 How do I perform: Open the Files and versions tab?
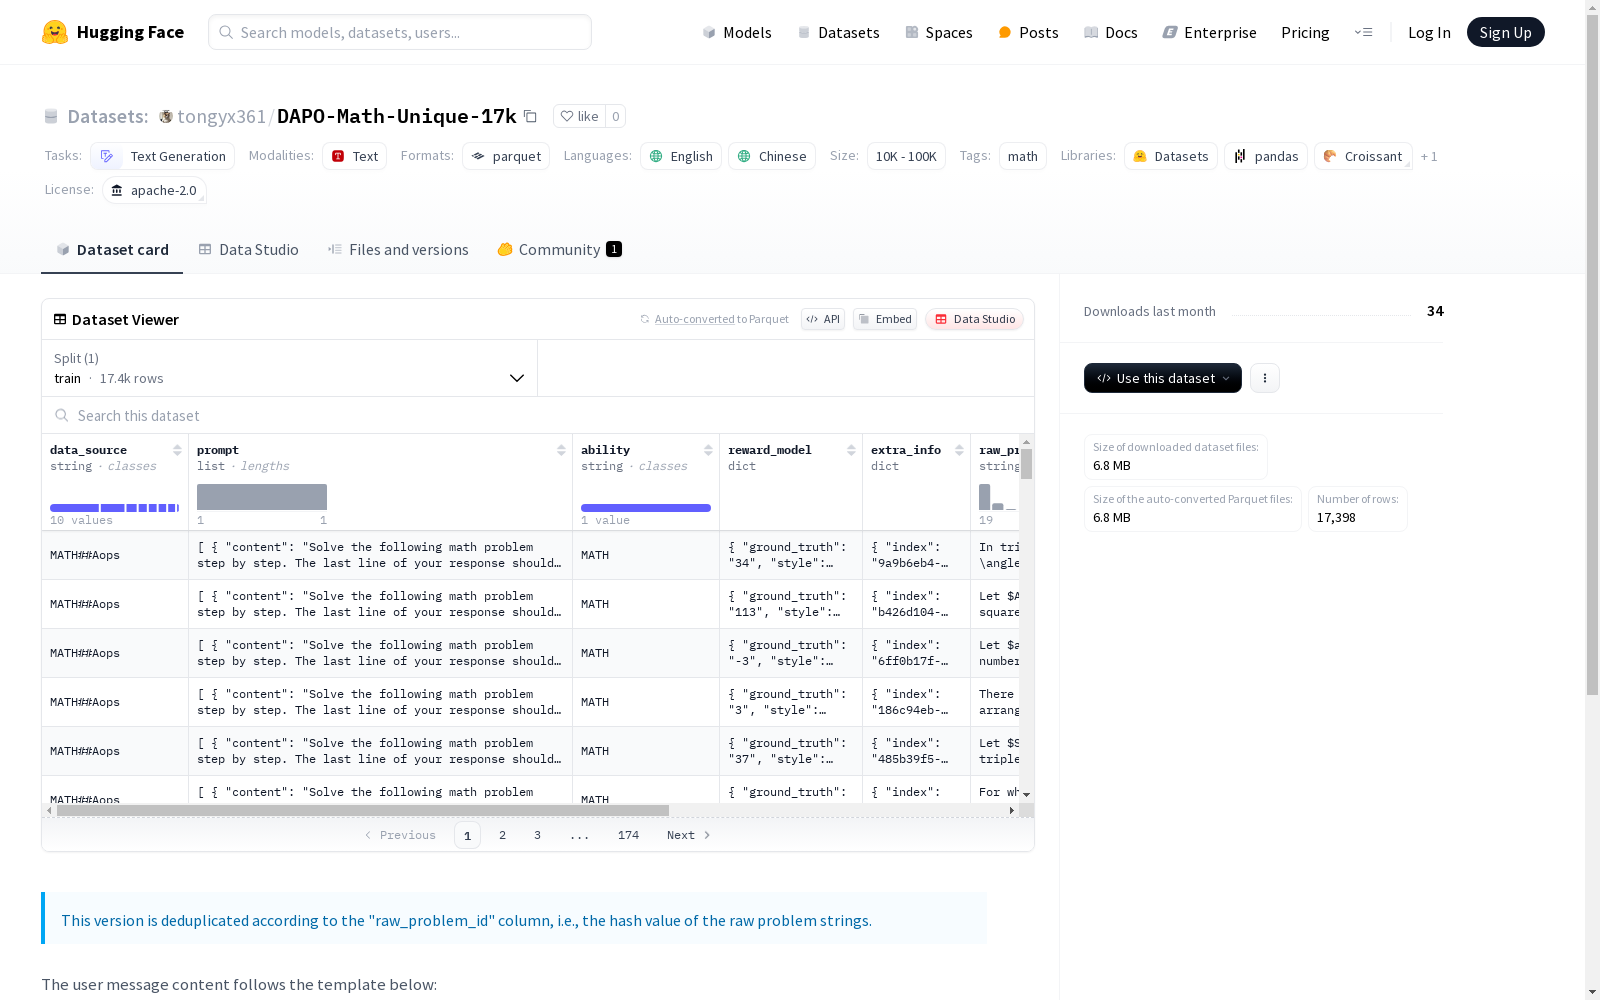pyautogui.click(x=398, y=250)
